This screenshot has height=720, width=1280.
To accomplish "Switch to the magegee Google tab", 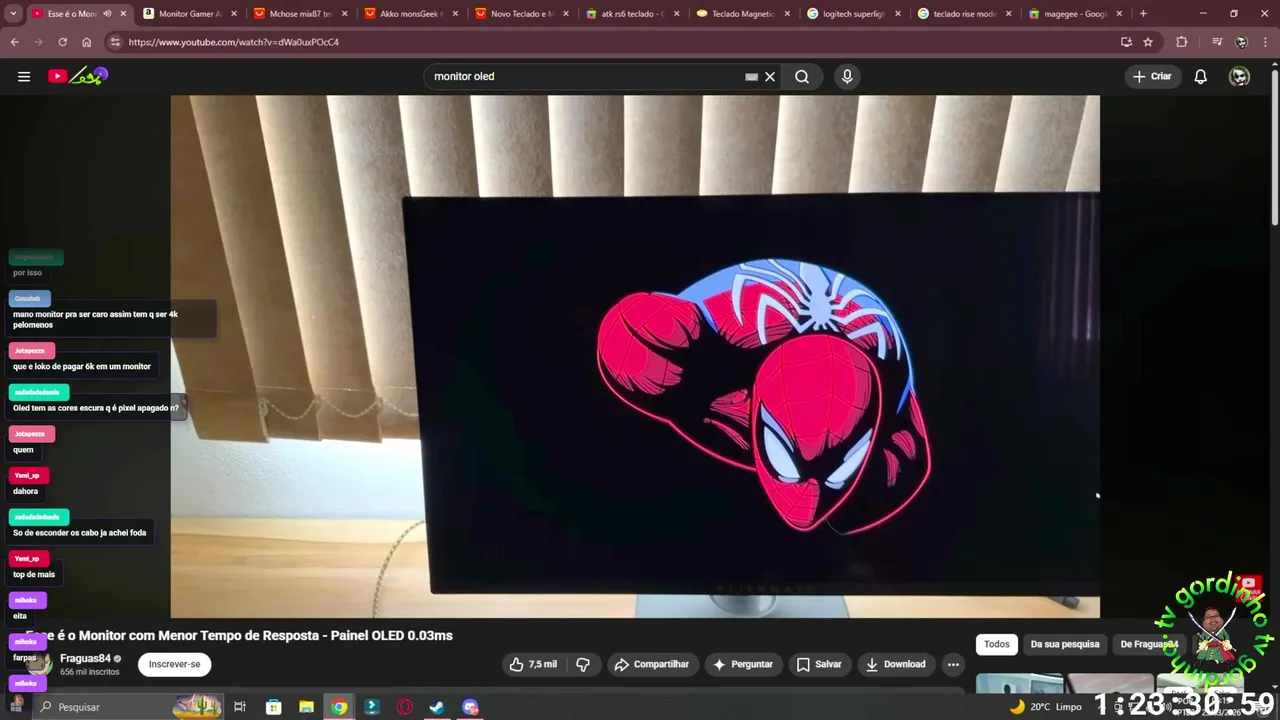I will (x=1075, y=14).
